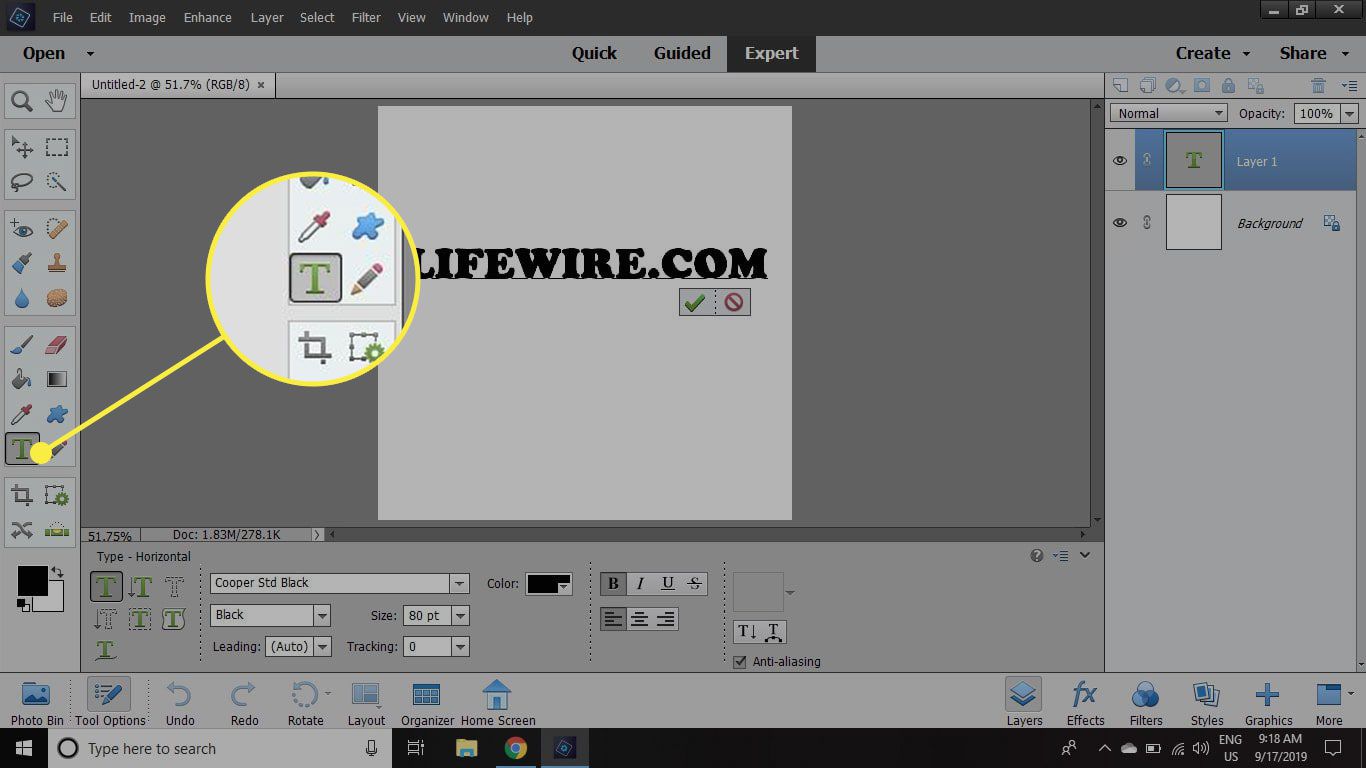Select the Move tool

(22, 148)
